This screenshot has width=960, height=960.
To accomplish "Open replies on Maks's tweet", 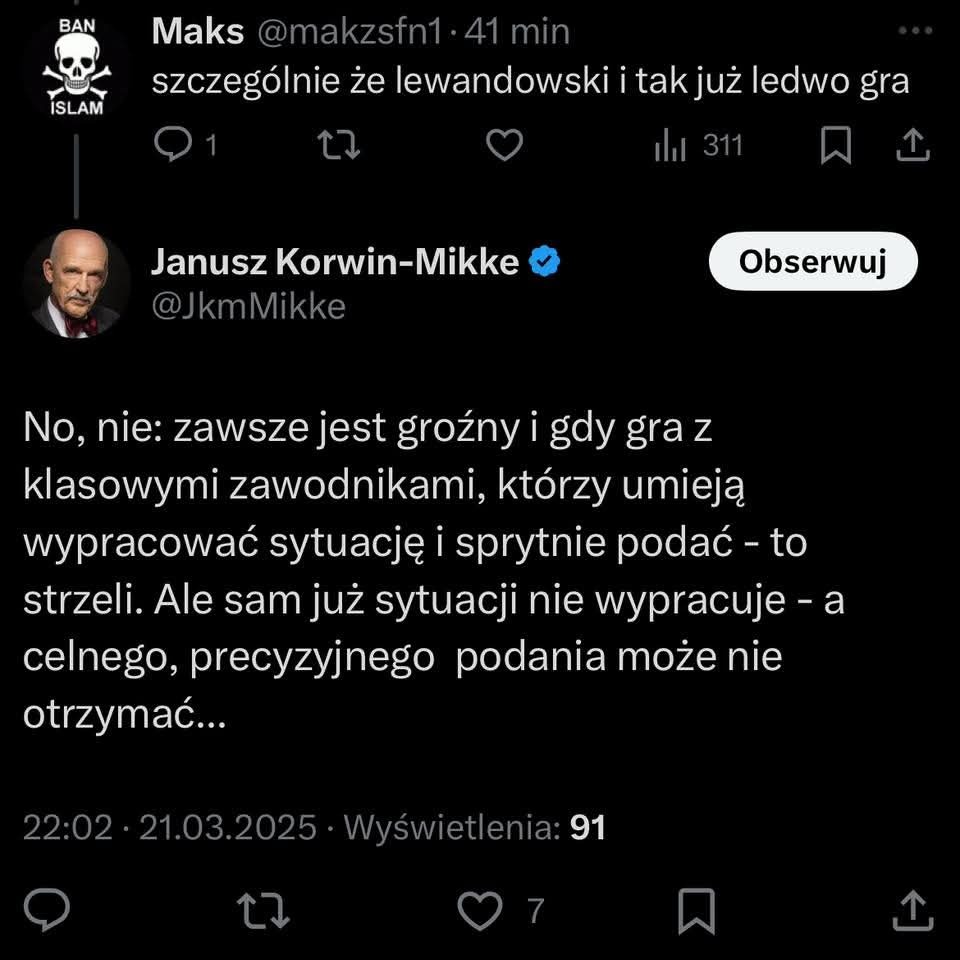I will pyautogui.click(x=184, y=144).
